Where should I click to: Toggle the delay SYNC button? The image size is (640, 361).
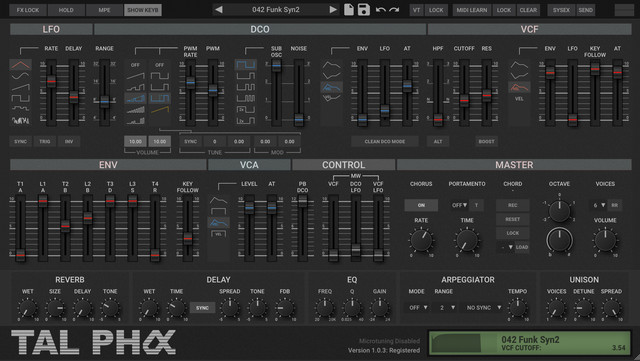202,308
